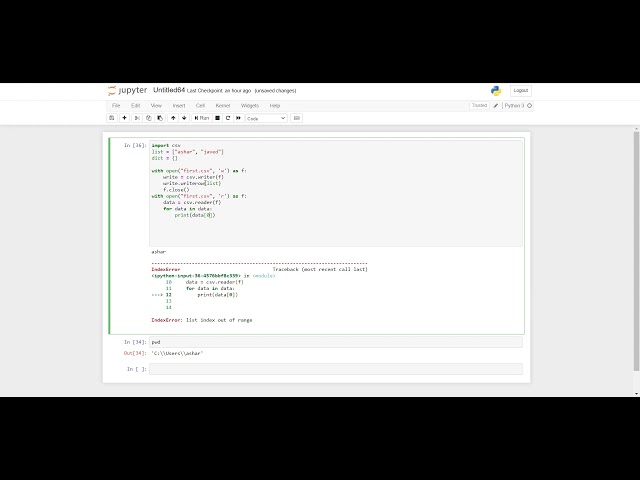Click the In [36] cell prompt
Image resolution: width=640 pixels, height=480 pixels.
[x=135, y=145]
